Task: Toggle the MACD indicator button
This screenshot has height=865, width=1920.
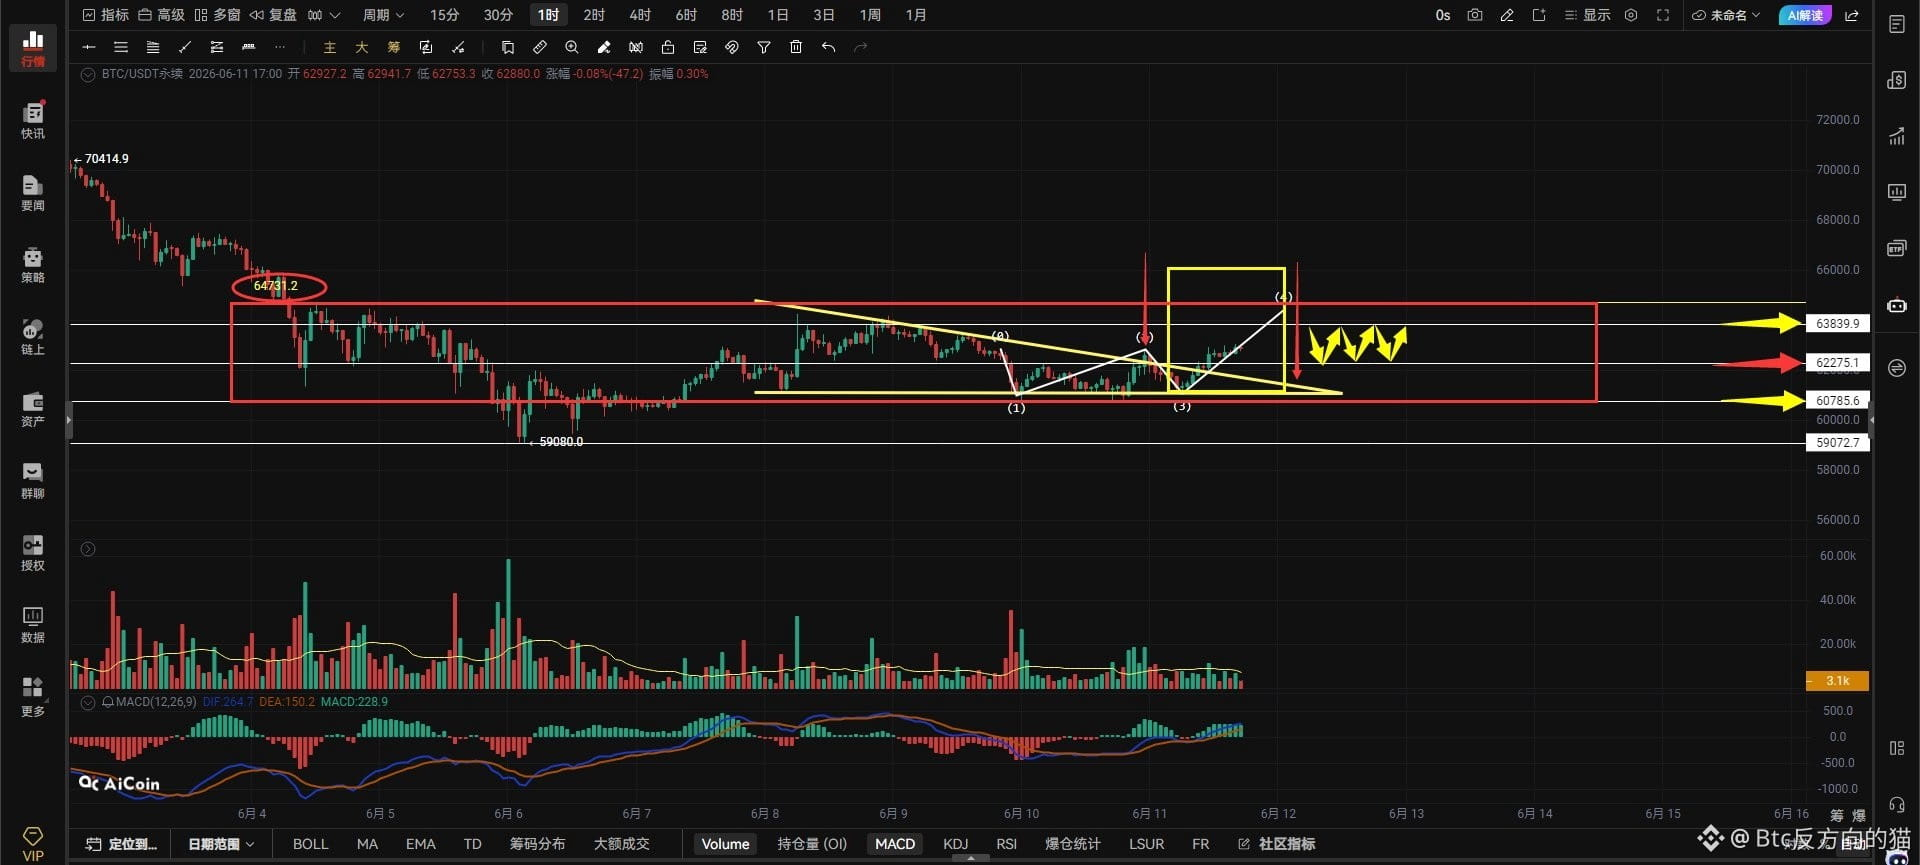Action: [895, 844]
